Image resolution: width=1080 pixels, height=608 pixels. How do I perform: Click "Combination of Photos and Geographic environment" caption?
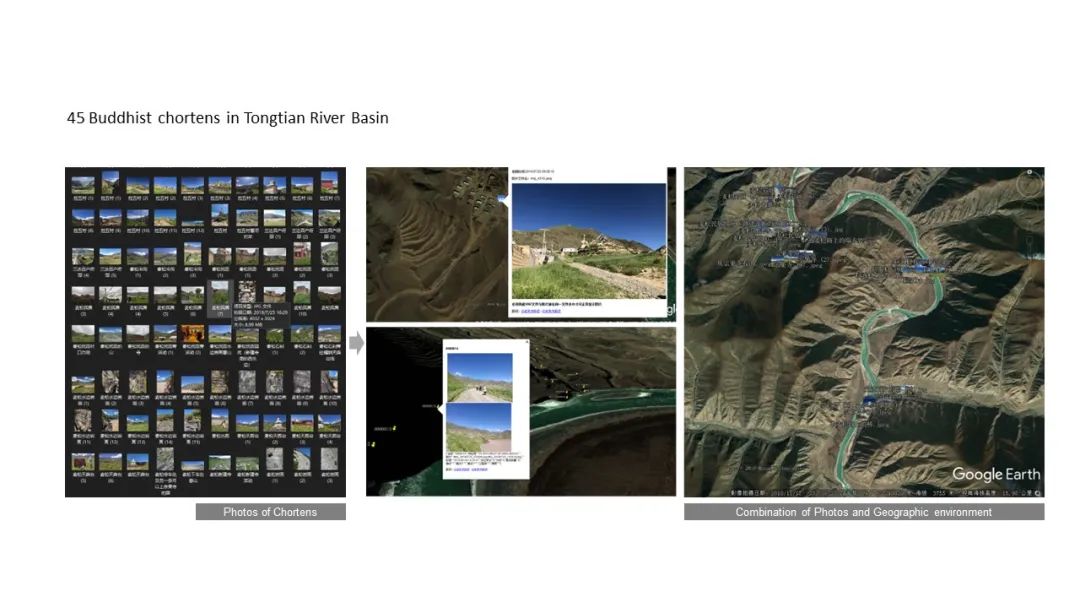click(864, 512)
